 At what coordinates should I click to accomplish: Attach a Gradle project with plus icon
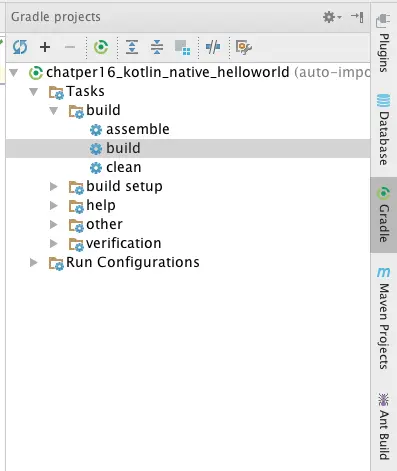(45, 47)
